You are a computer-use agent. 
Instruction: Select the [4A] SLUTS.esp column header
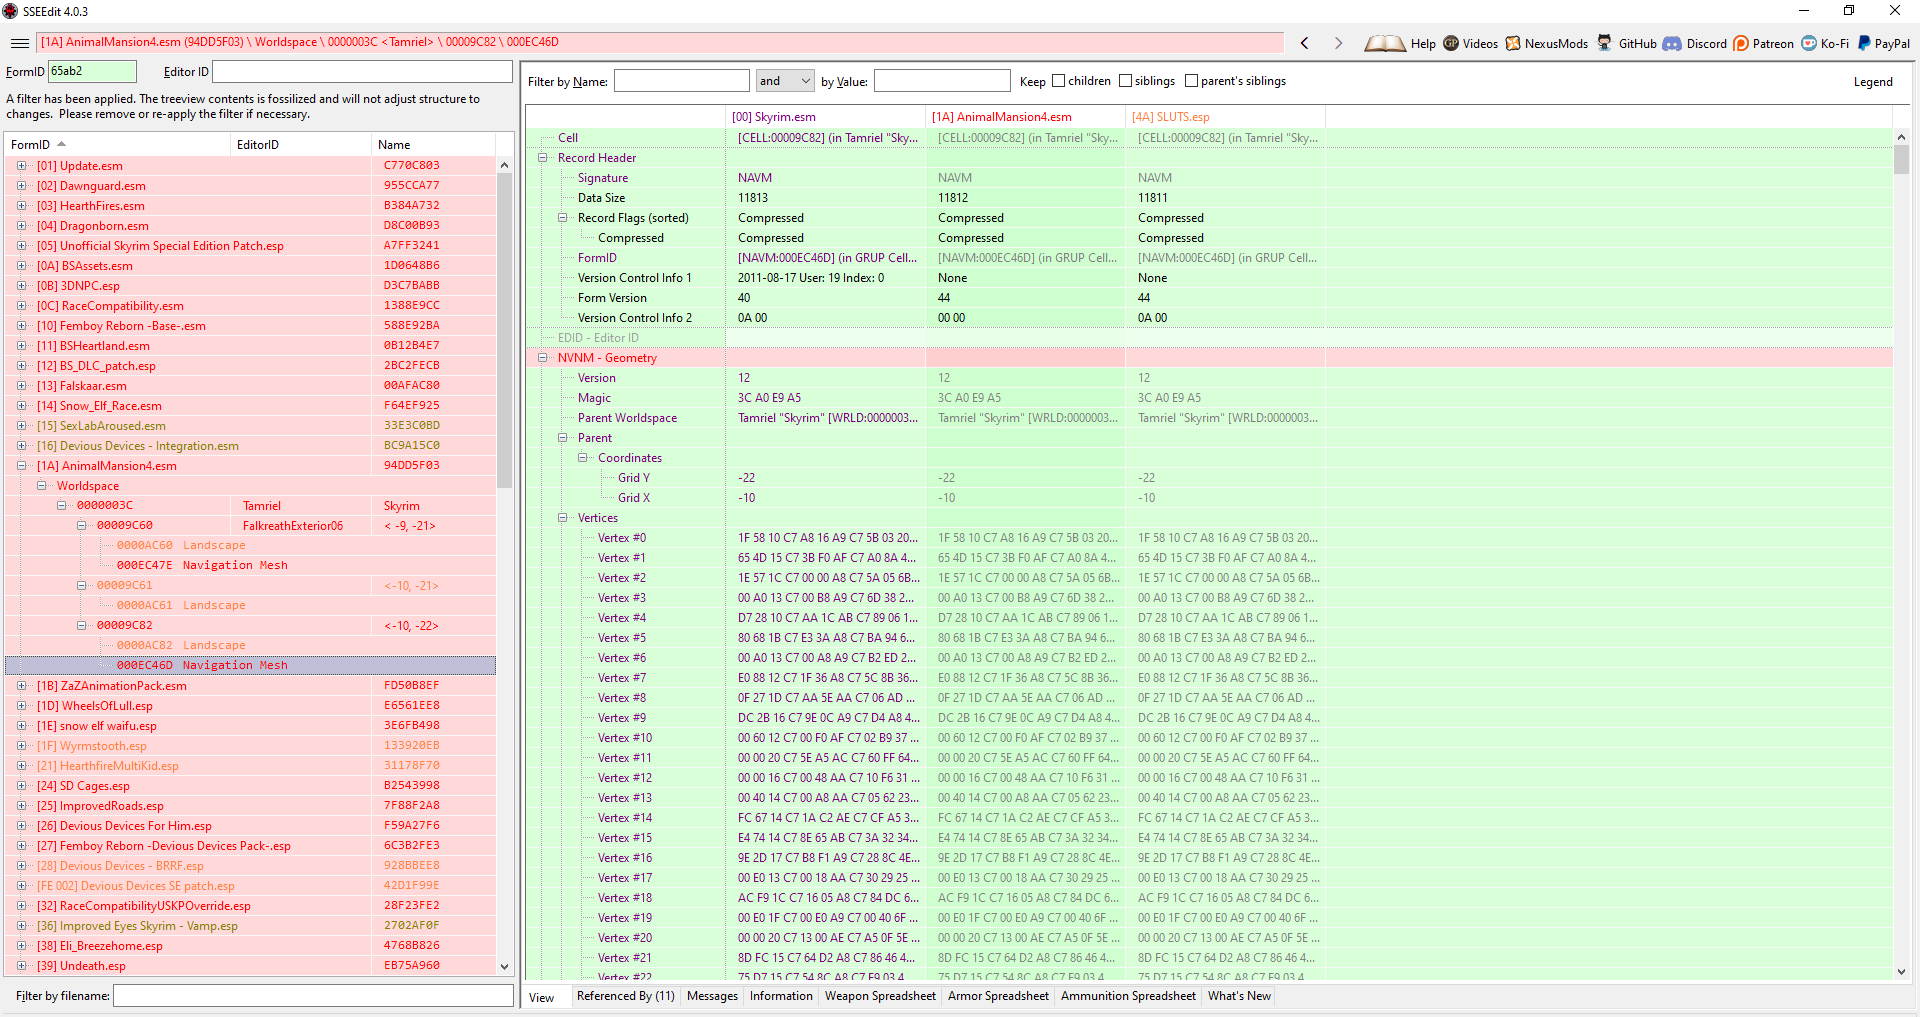(x=1225, y=117)
